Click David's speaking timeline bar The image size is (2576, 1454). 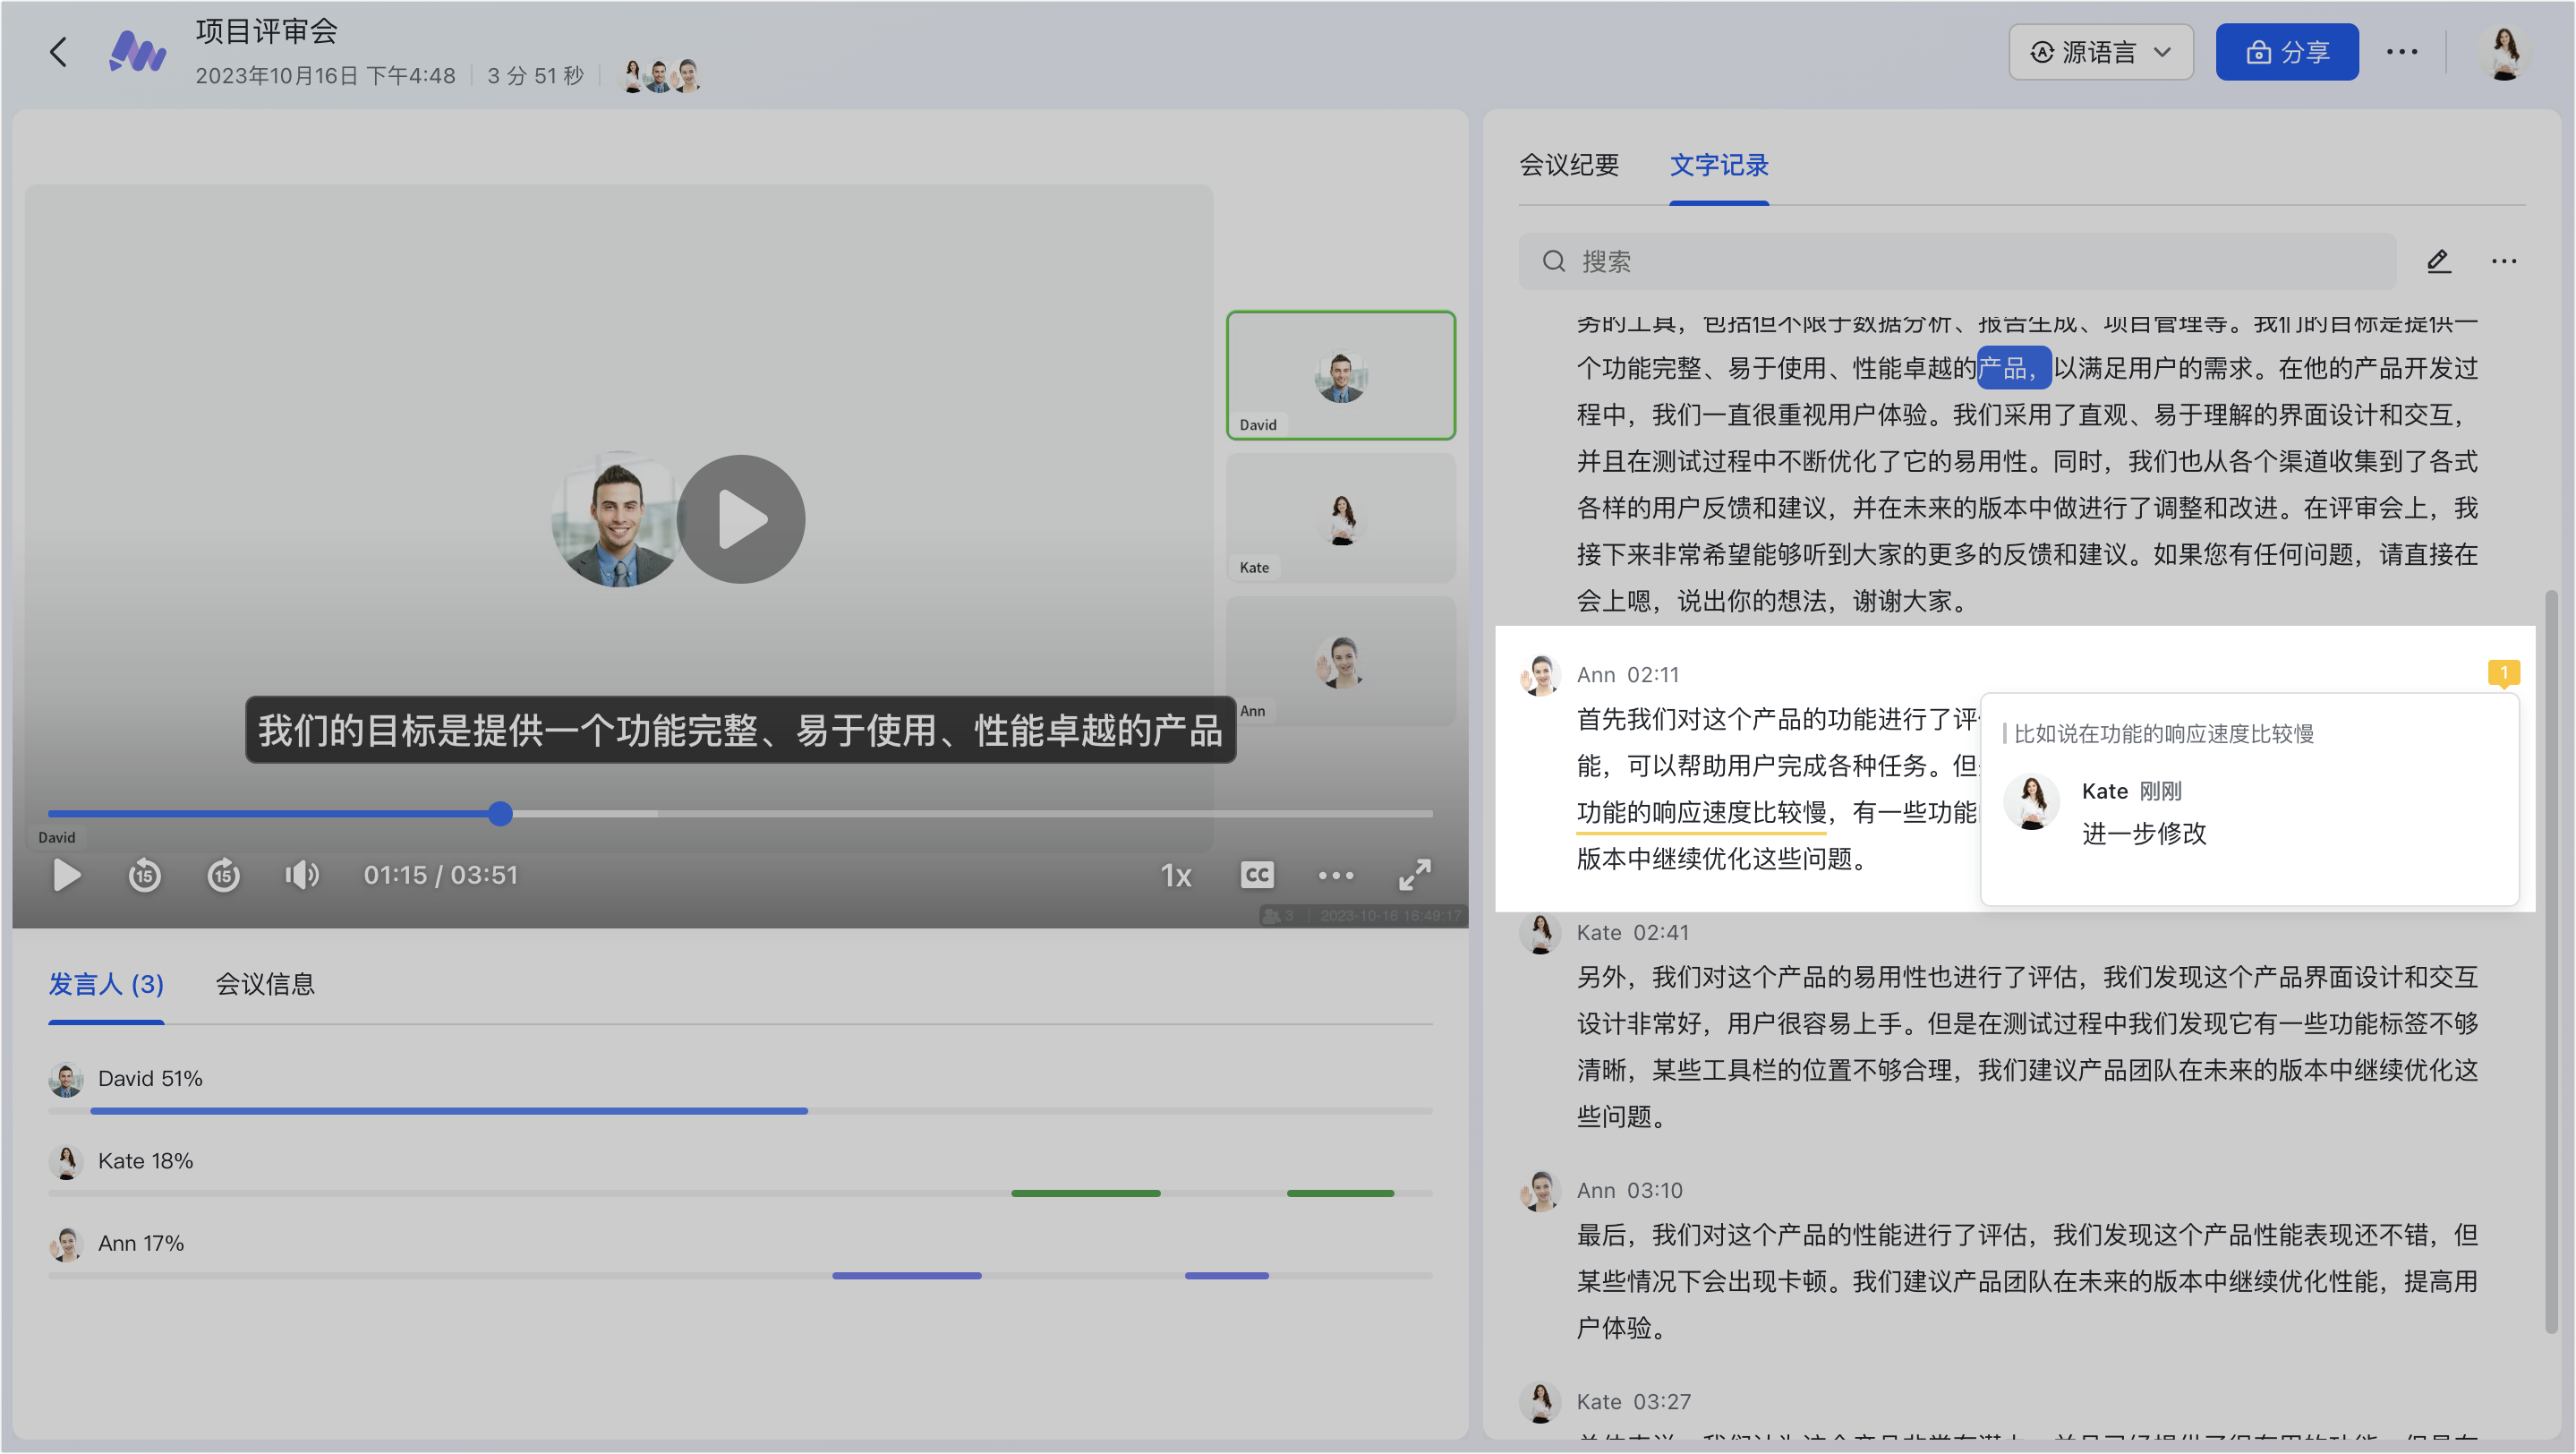point(449,1111)
